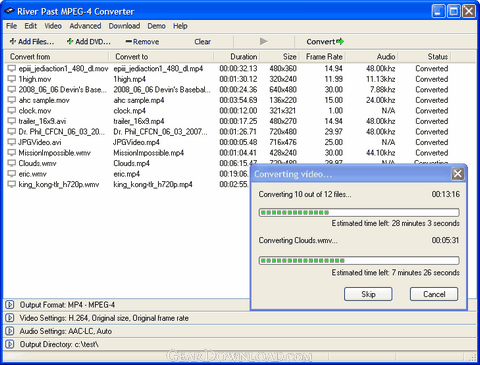
Task: Cancel the video conversion
Action: pyautogui.click(x=434, y=294)
